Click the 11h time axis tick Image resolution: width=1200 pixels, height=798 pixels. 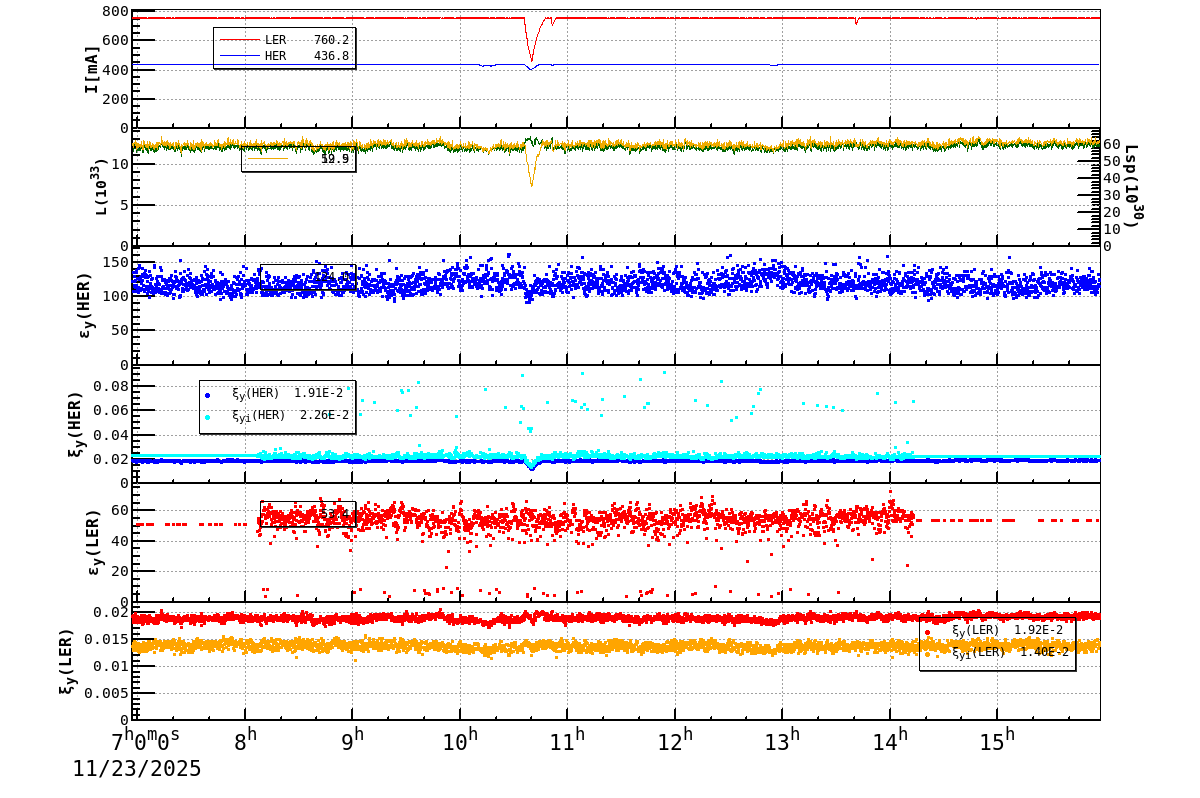568,740
